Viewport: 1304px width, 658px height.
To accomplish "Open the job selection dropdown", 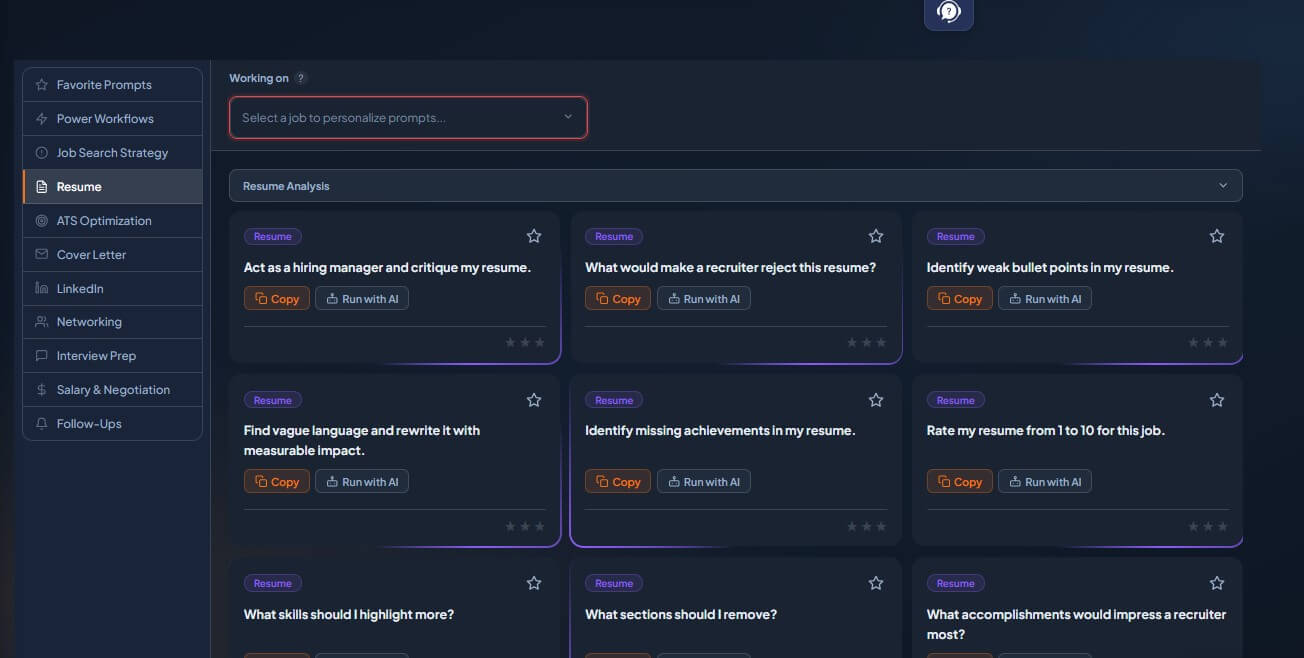I will [x=408, y=117].
